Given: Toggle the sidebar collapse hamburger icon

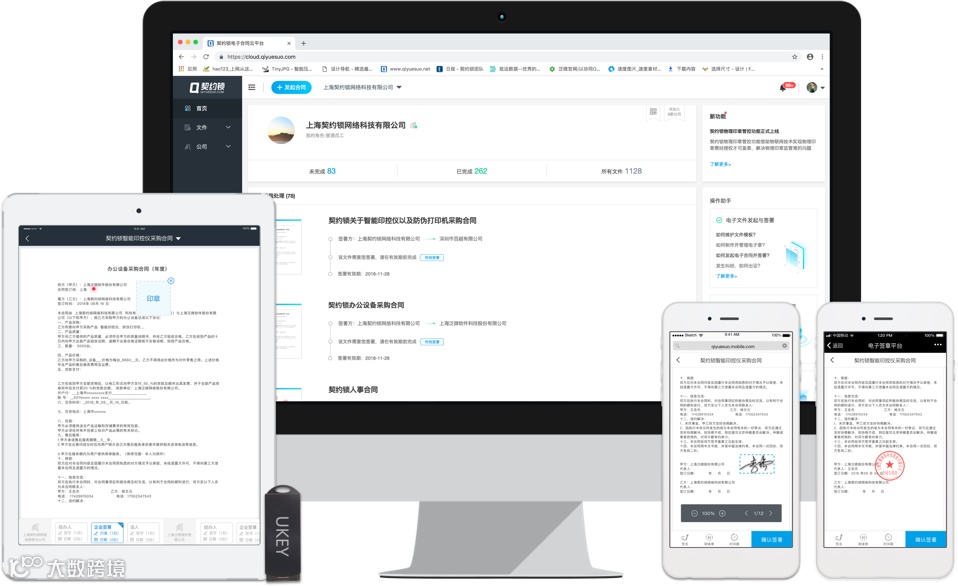Looking at the screenshot, I should point(252,87).
